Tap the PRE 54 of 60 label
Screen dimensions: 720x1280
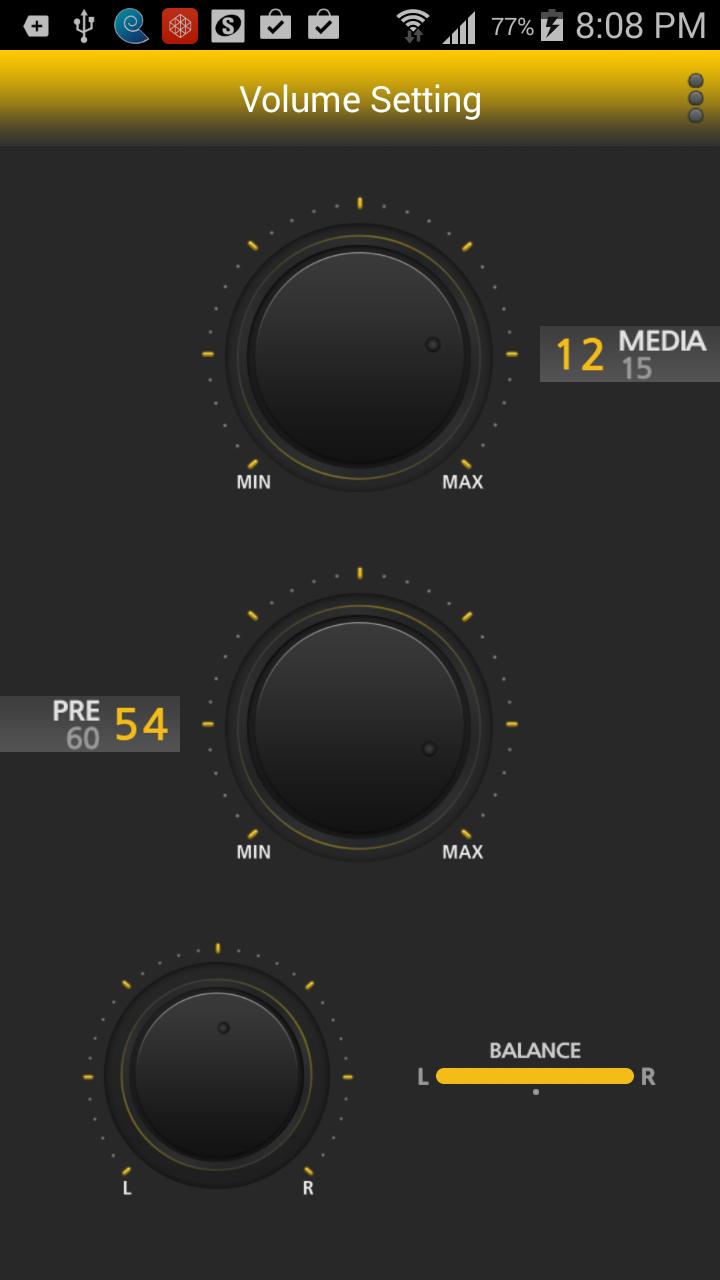(90, 724)
